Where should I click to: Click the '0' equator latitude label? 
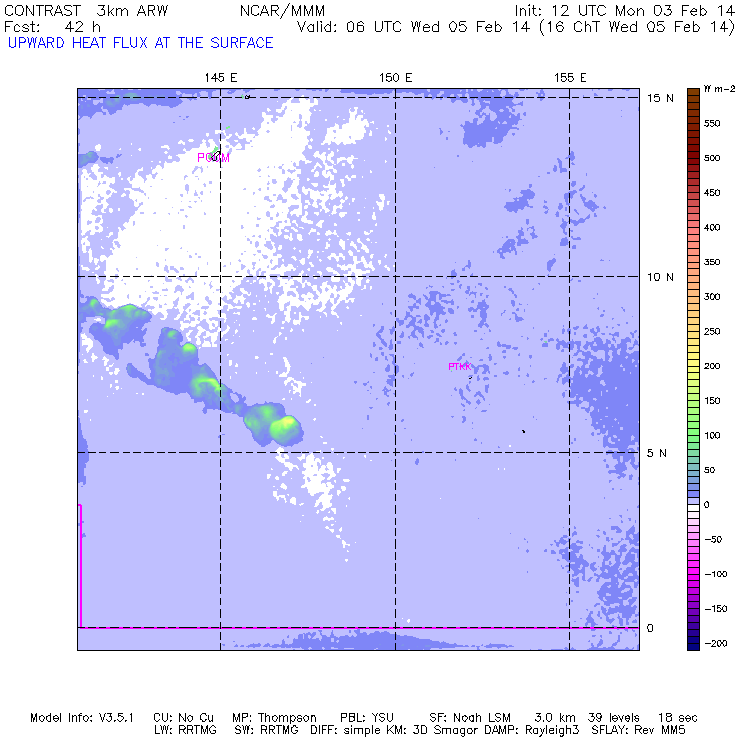(x=650, y=628)
